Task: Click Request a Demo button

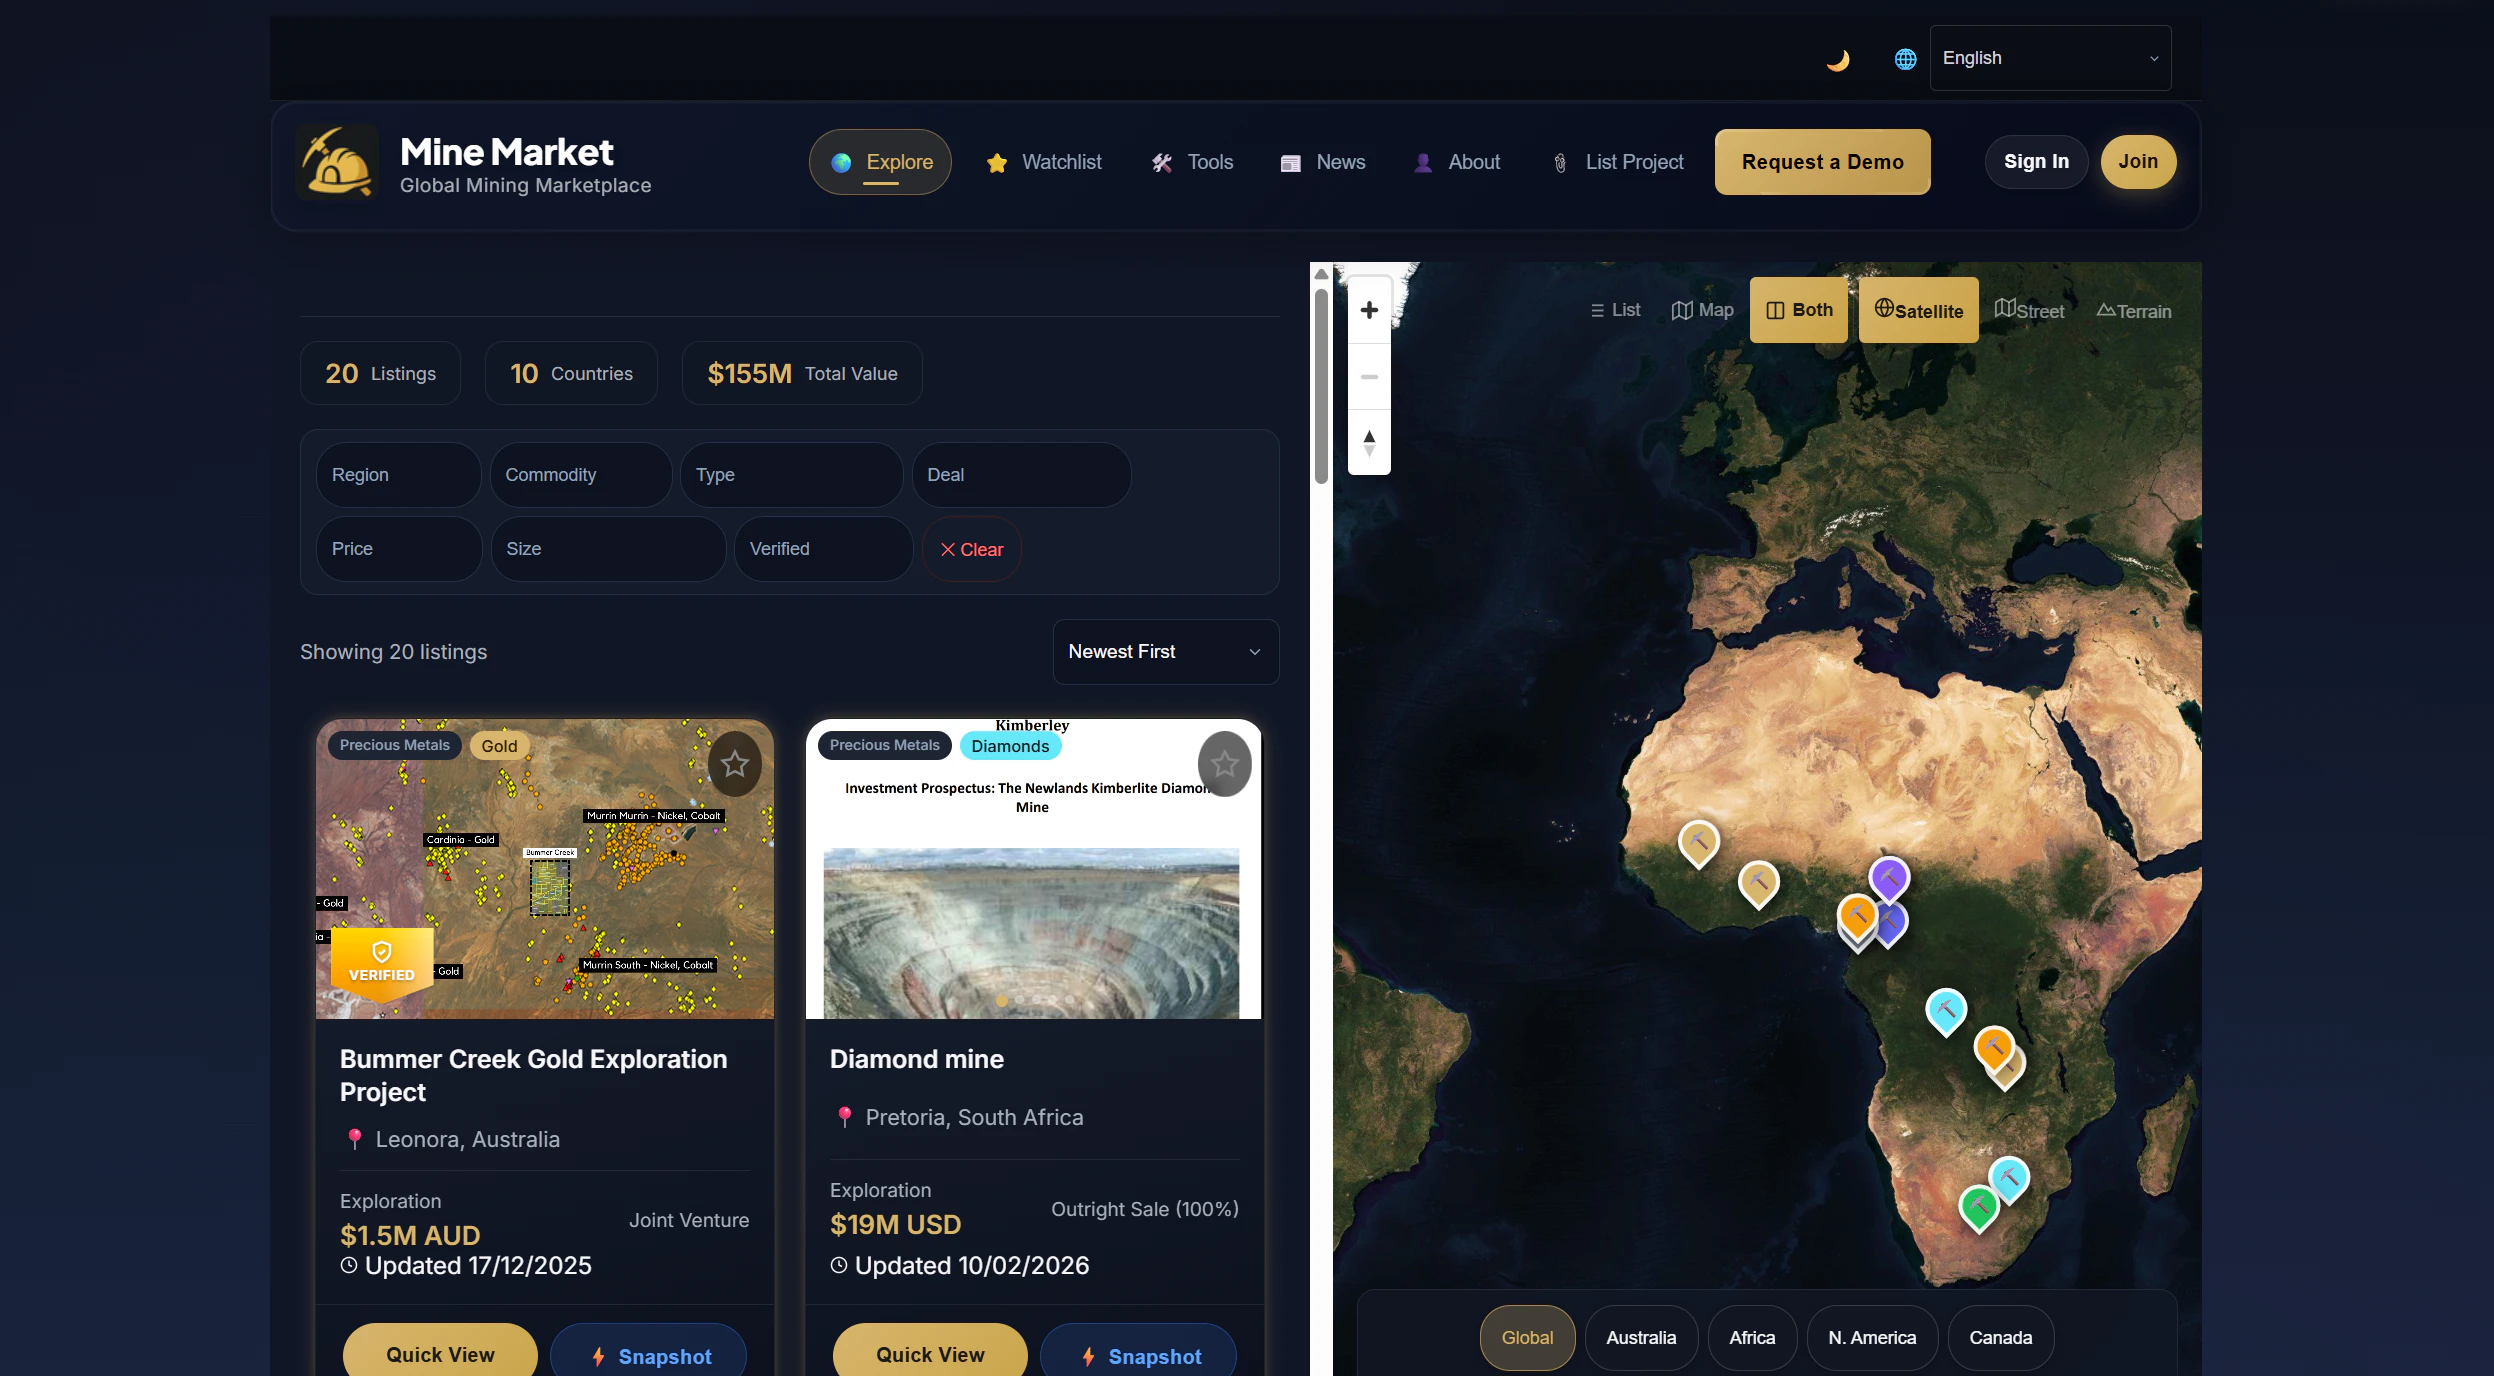Action: pos(1822,162)
